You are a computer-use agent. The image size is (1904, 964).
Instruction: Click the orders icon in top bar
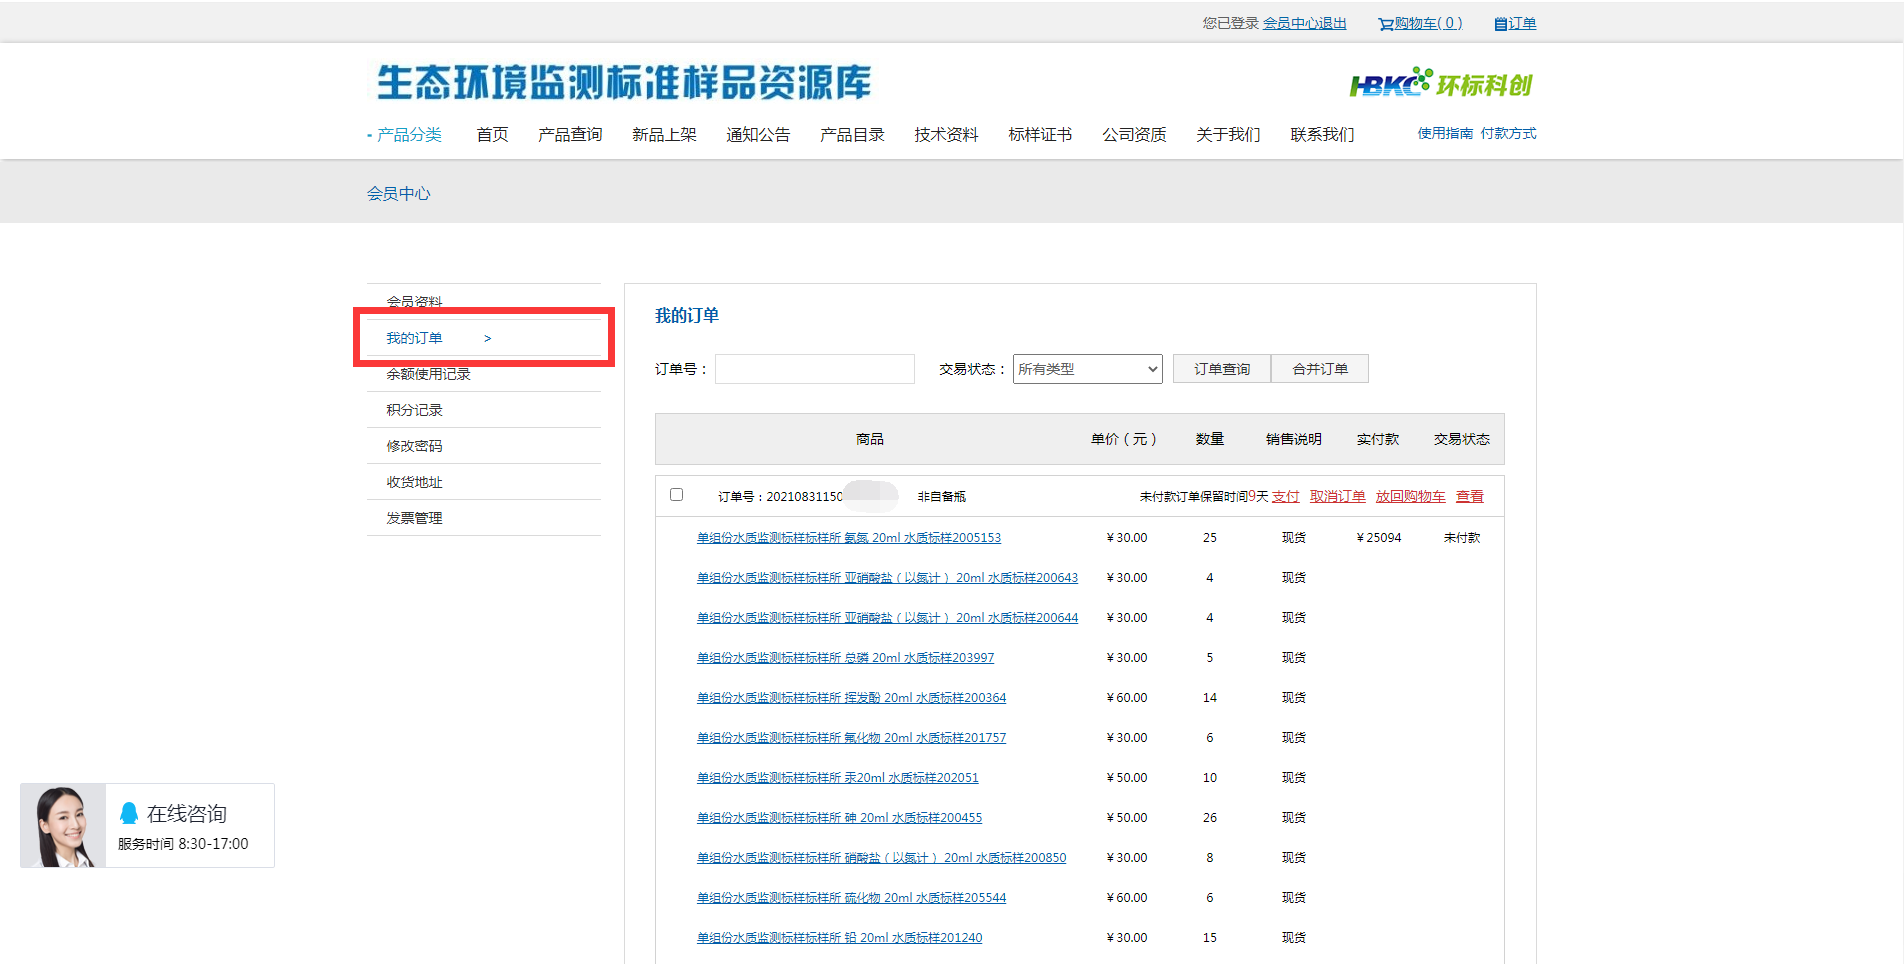point(1500,24)
